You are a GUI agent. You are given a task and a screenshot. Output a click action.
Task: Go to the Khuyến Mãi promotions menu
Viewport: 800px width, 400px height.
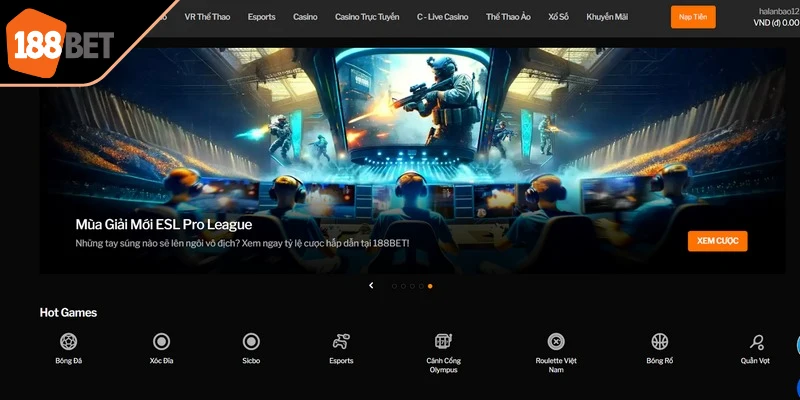[x=608, y=17]
